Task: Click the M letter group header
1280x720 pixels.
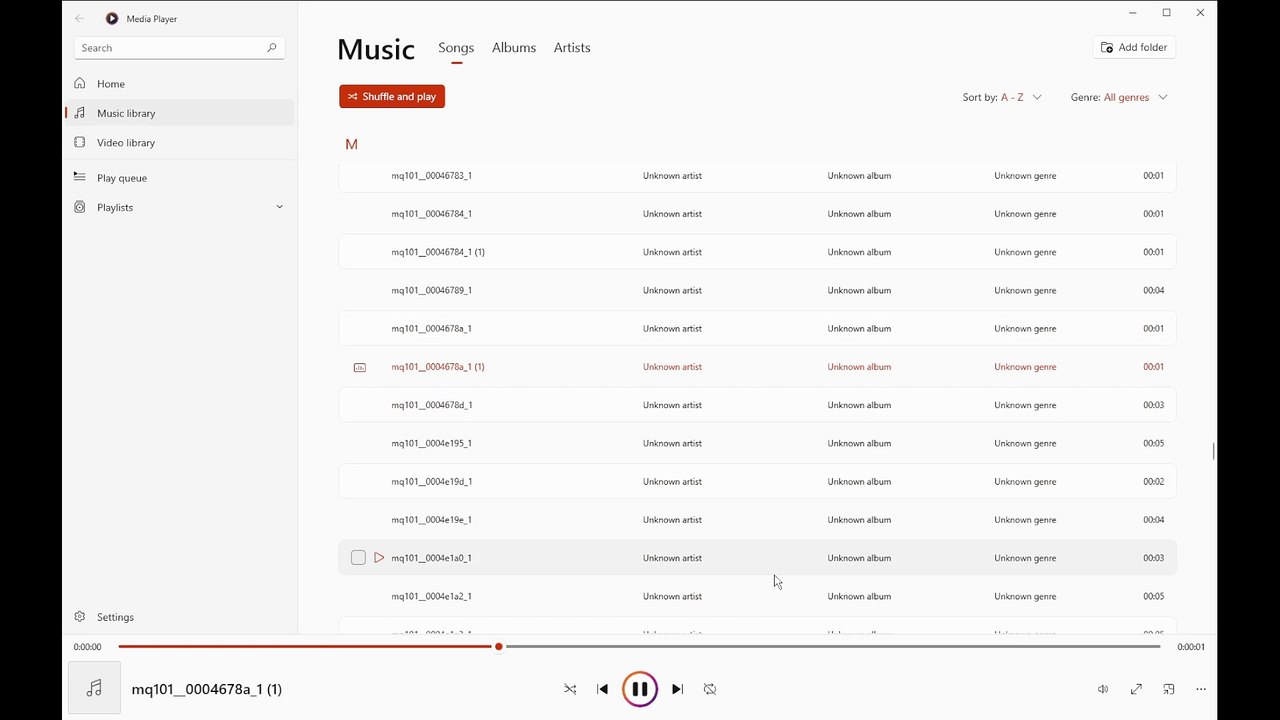Action: coord(351,144)
